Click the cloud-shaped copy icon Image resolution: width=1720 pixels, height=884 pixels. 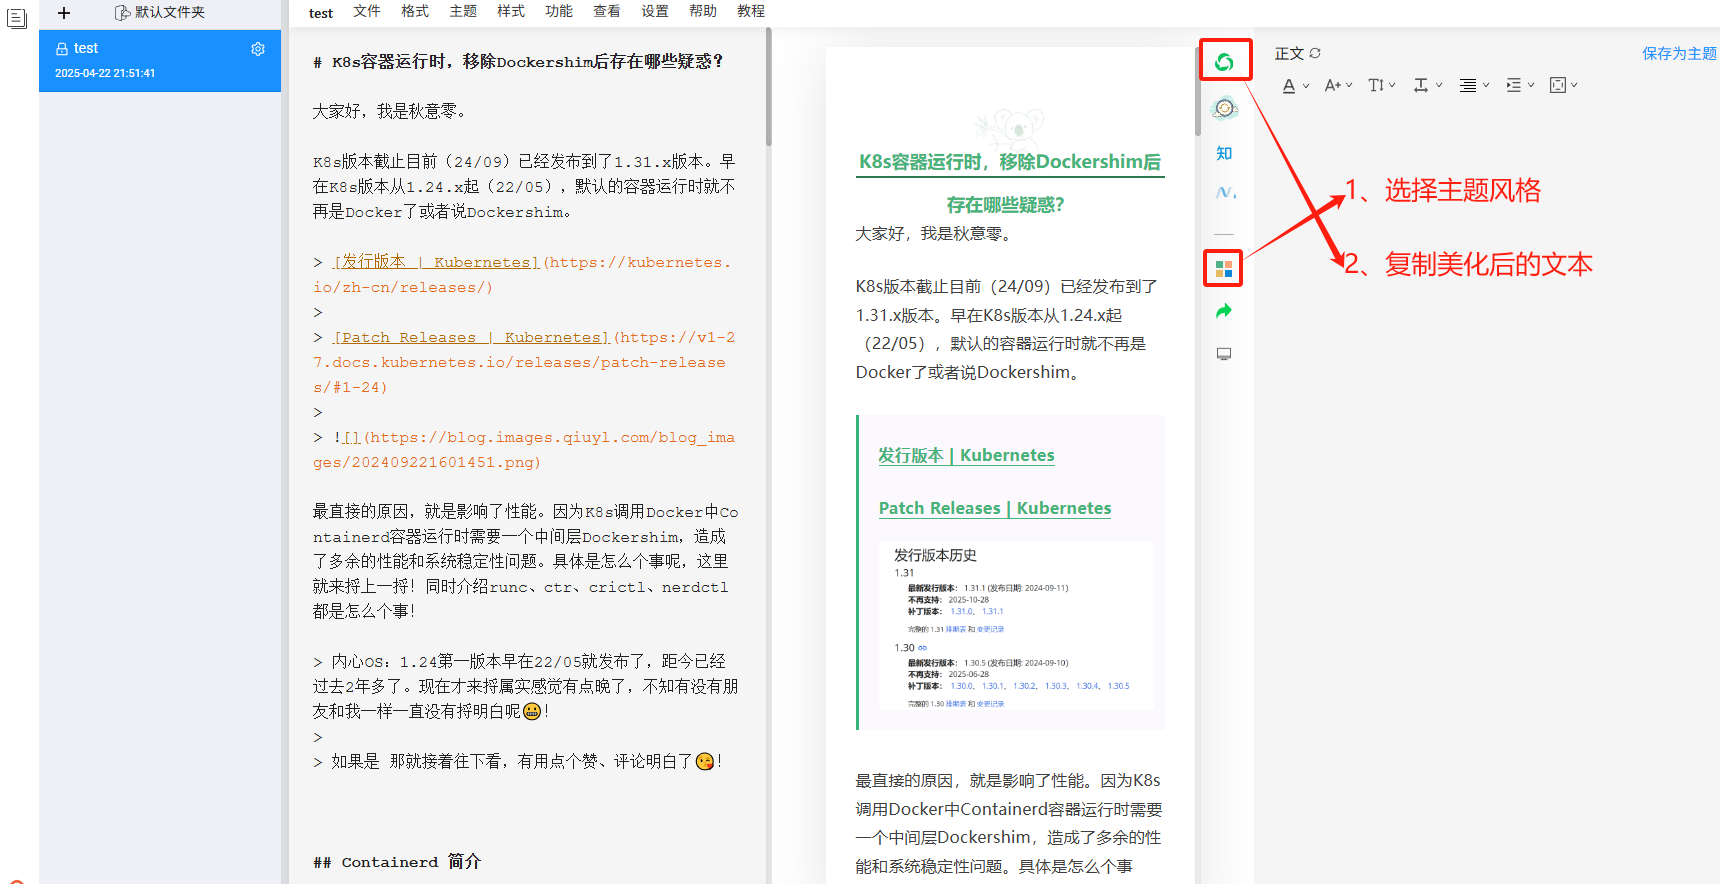(1224, 108)
